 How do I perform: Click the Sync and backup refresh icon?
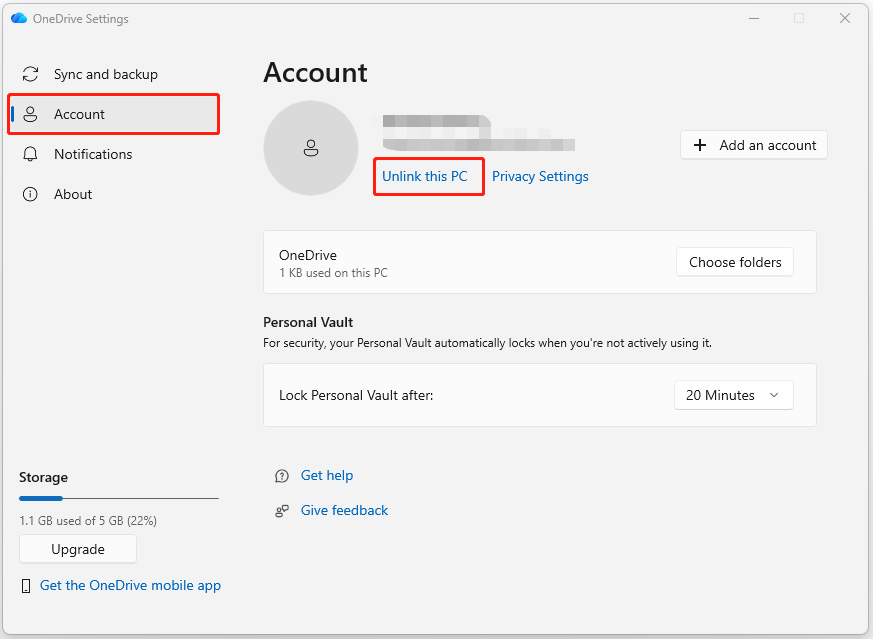[29, 73]
